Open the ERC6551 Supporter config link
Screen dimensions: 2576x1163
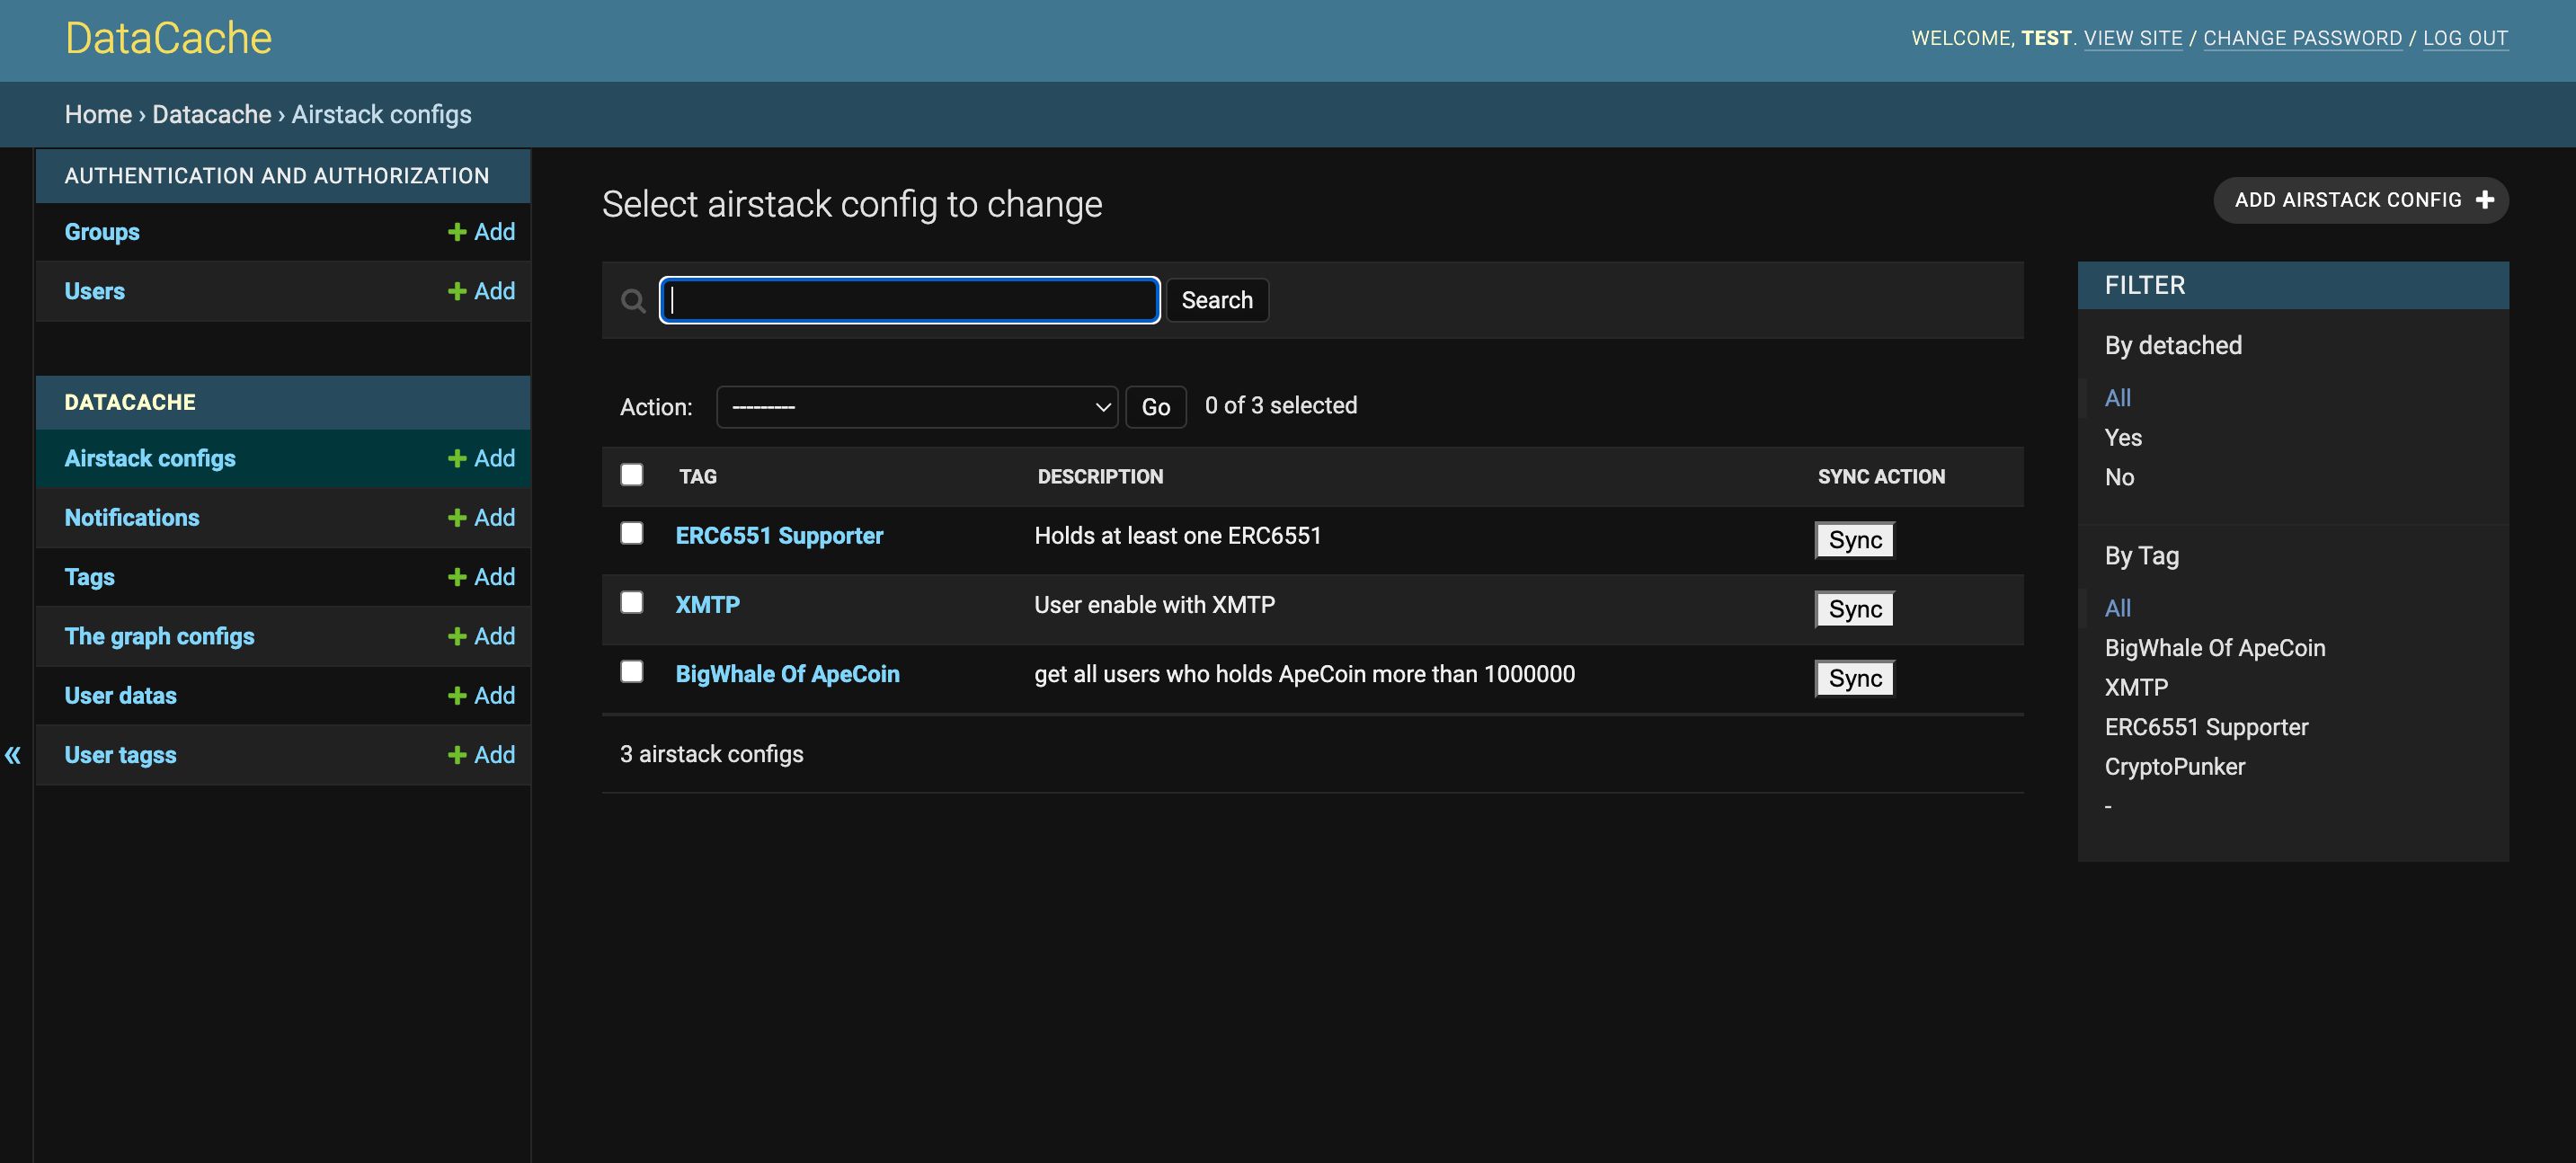coord(779,536)
